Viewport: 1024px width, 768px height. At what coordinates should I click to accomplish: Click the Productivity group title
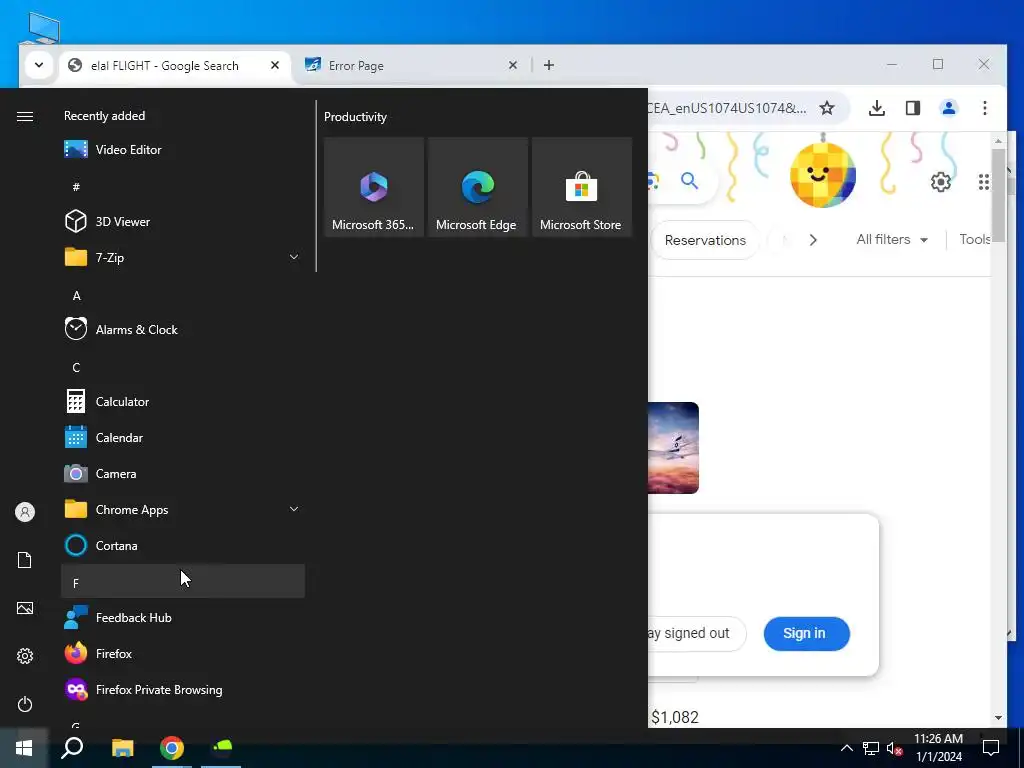point(355,117)
